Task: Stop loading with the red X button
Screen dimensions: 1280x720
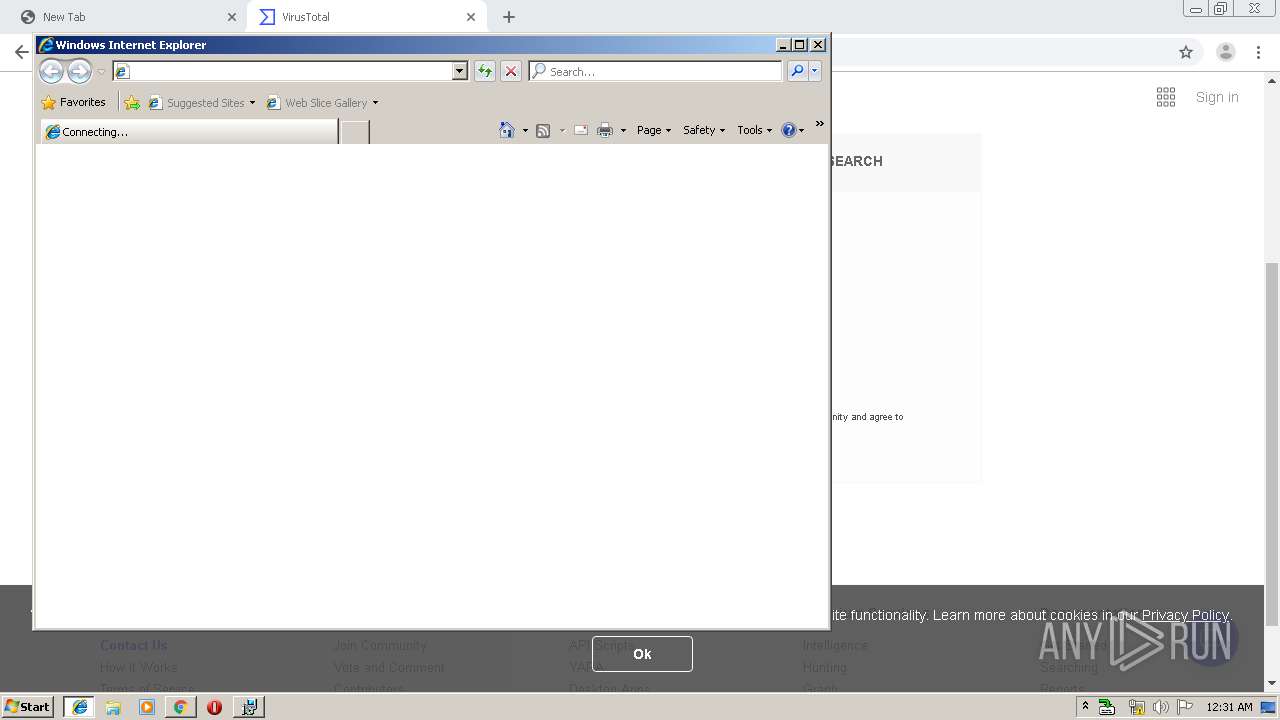Action: click(x=511, y=71)
